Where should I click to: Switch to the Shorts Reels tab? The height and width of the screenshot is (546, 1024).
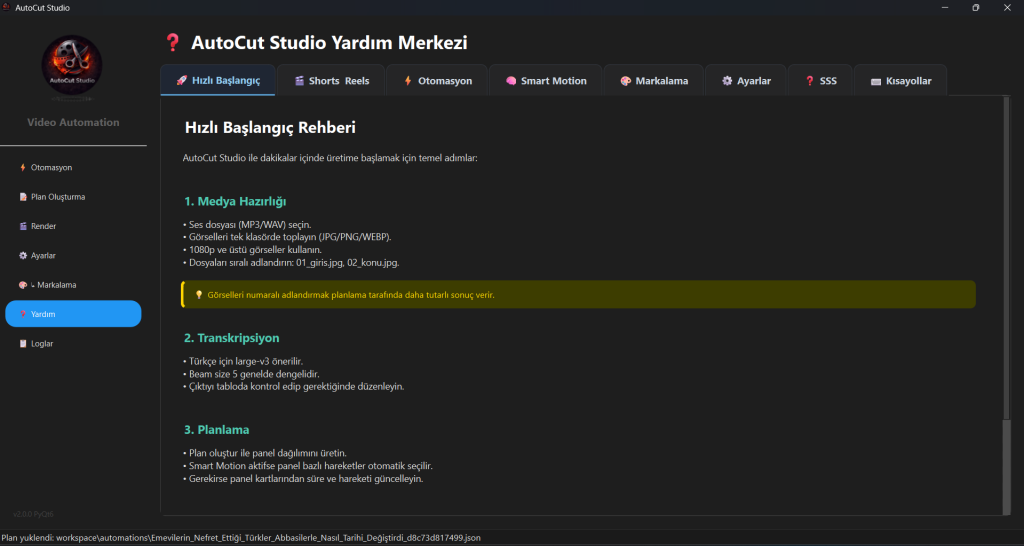[x=331, y=81]
